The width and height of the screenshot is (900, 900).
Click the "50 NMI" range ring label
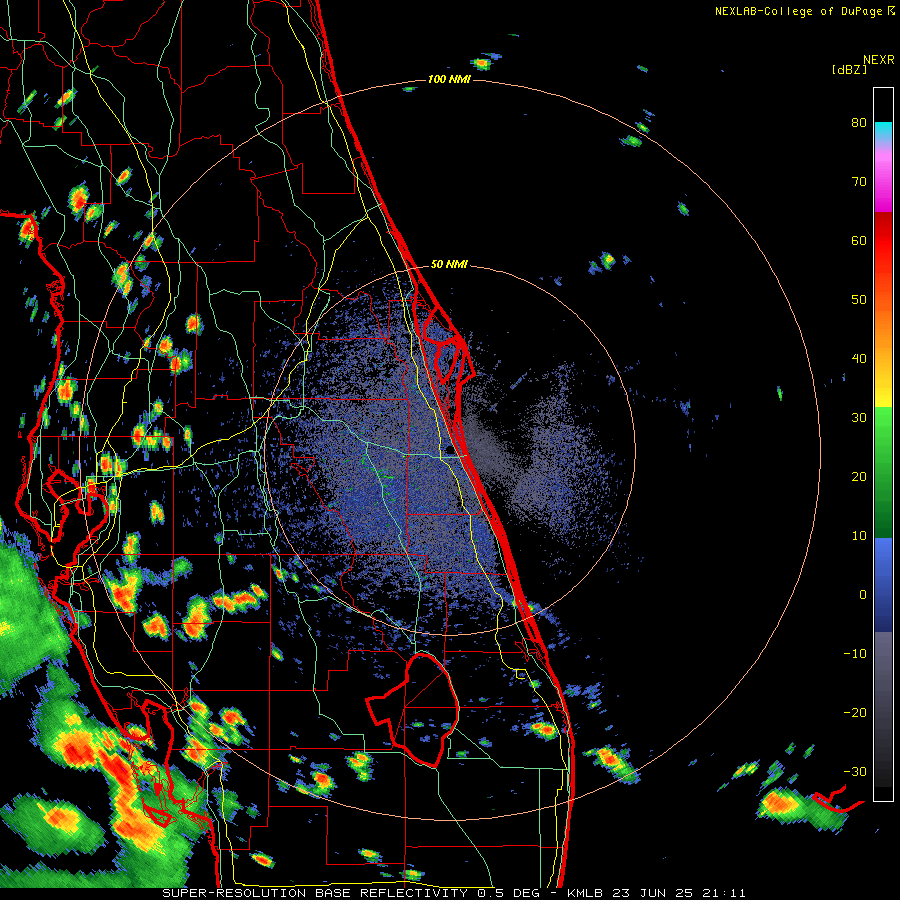(449, 265)
